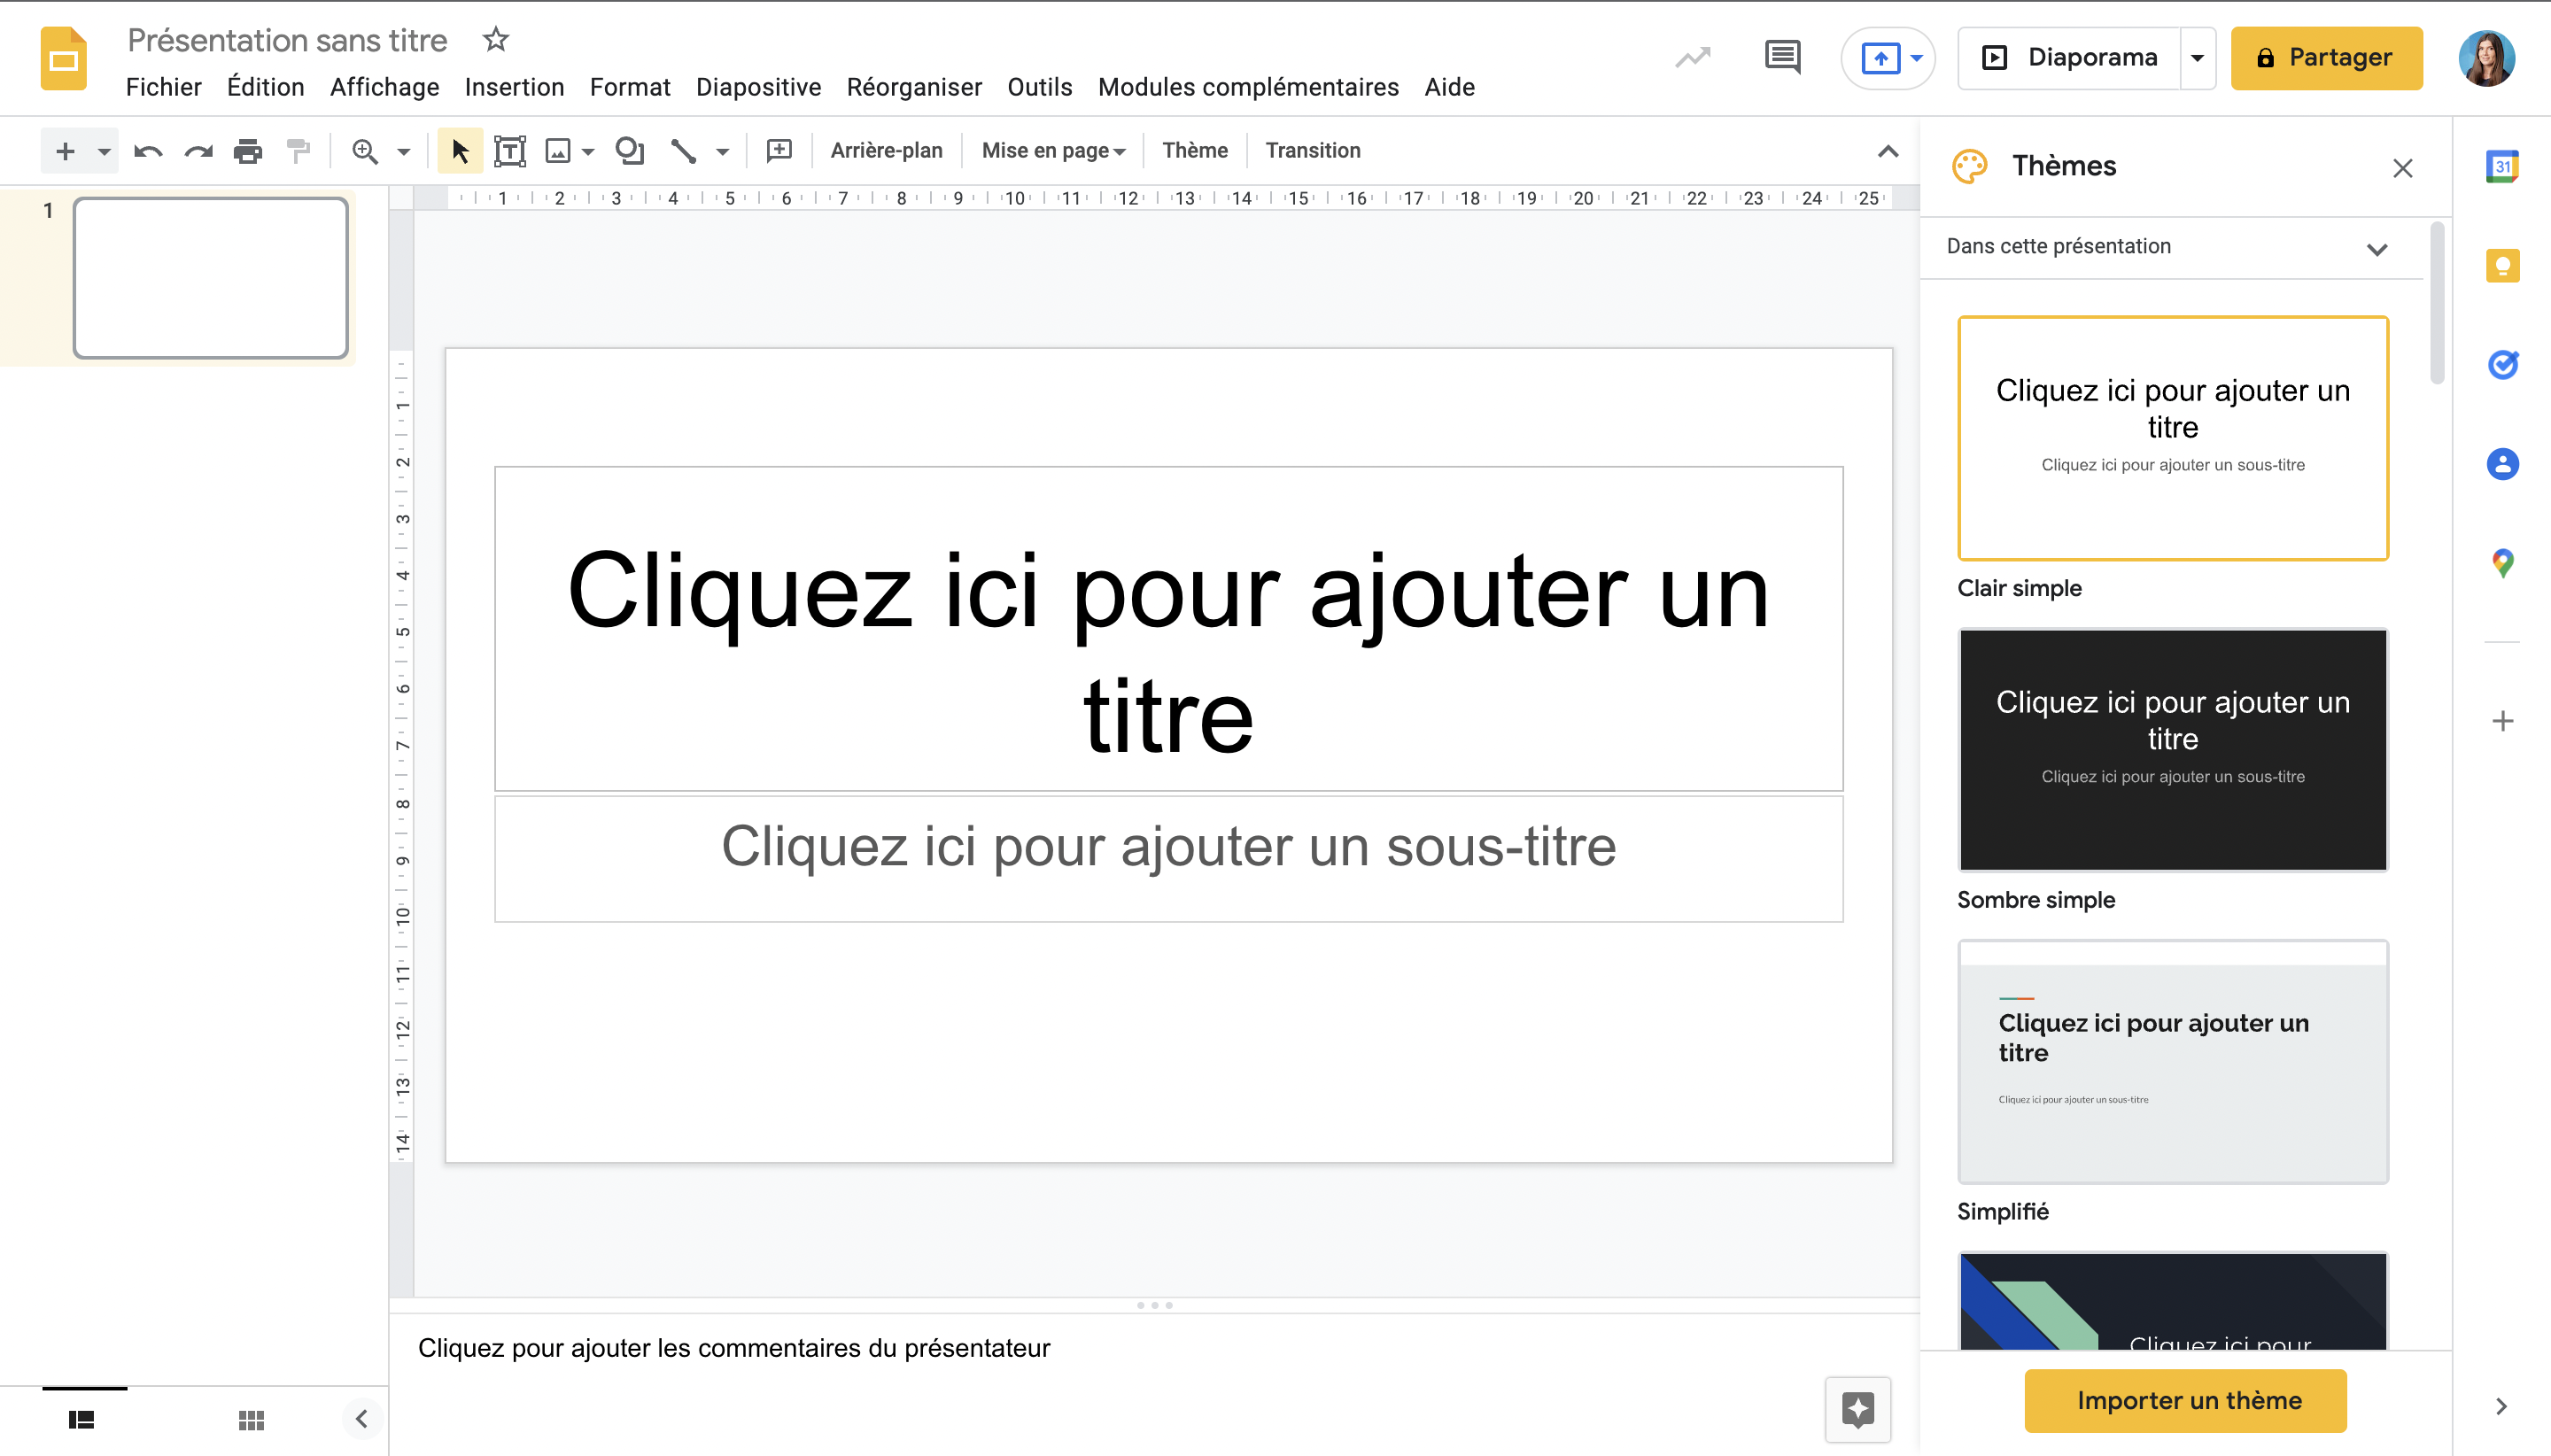Open Google Maps side panel

pyautogui.click(x=2502, y=563)
